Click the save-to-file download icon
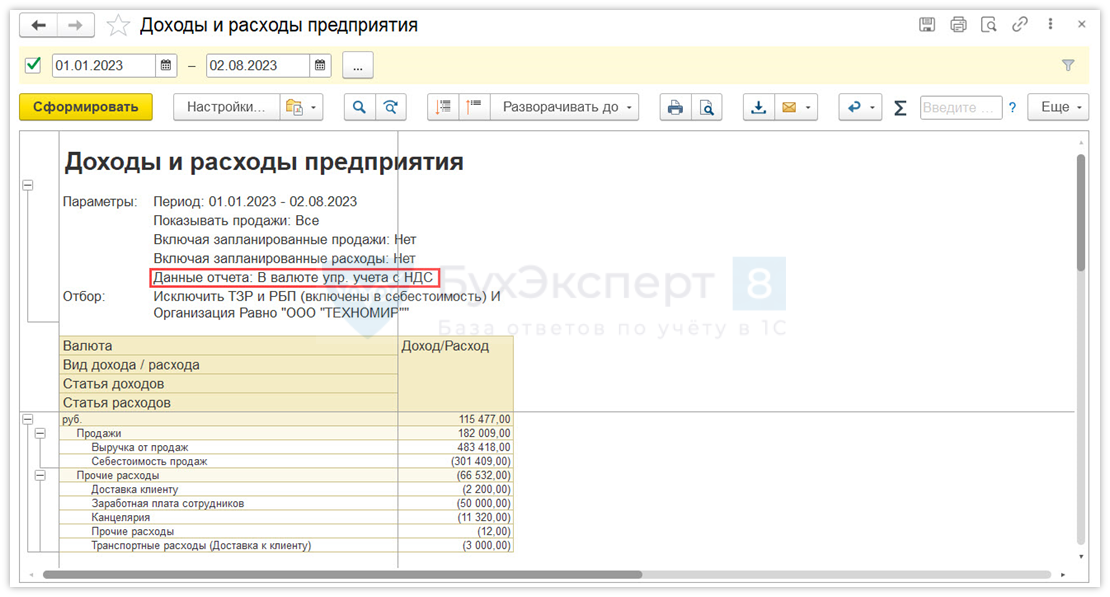Image resolution: width=1110 pixels, height=597 pixels. tap(758, 107)
